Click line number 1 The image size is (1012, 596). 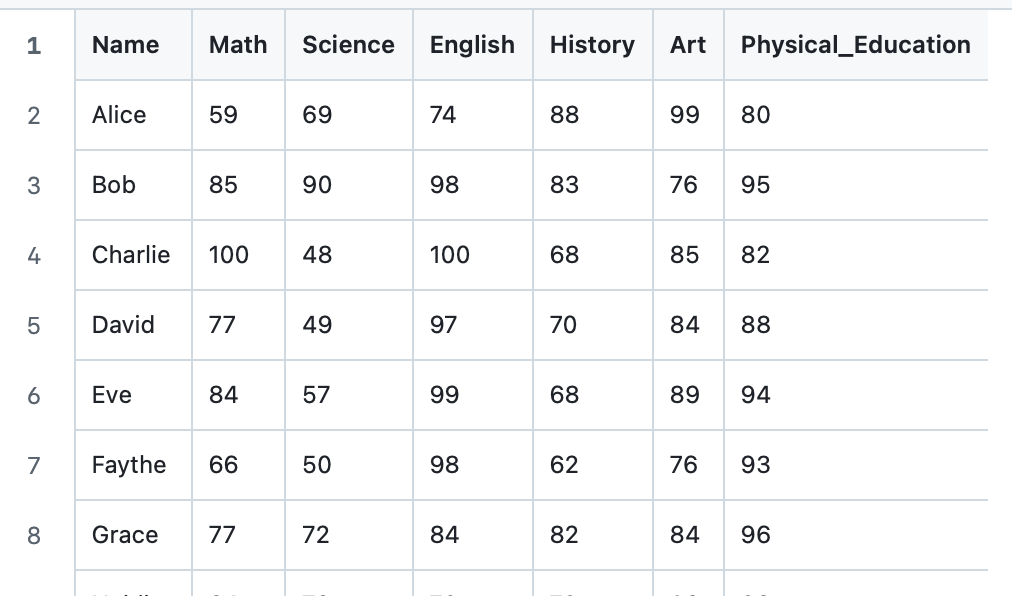coord(34,46)
